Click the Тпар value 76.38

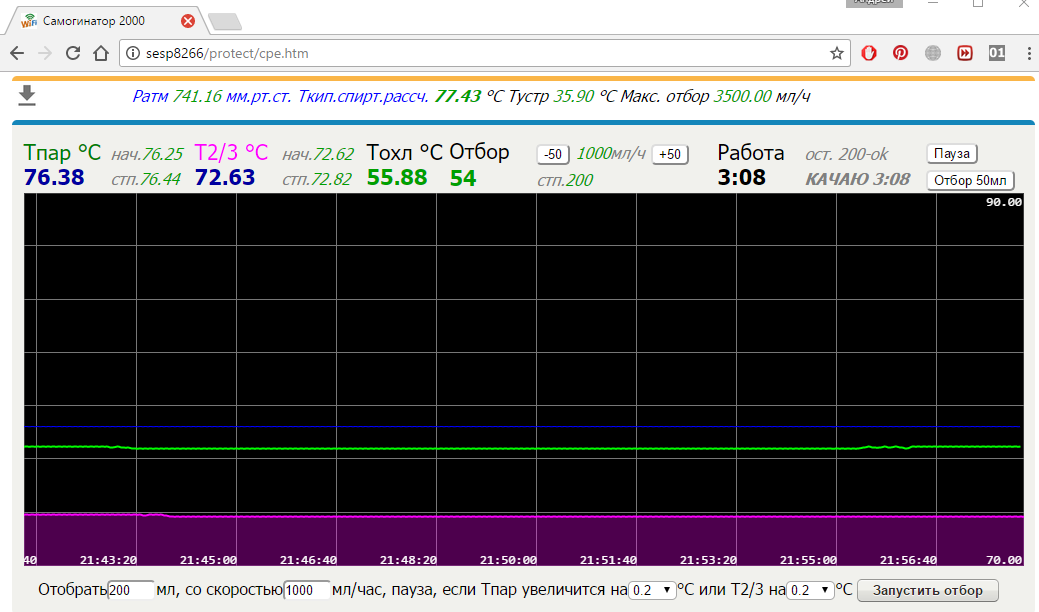[x=54, y=178]
